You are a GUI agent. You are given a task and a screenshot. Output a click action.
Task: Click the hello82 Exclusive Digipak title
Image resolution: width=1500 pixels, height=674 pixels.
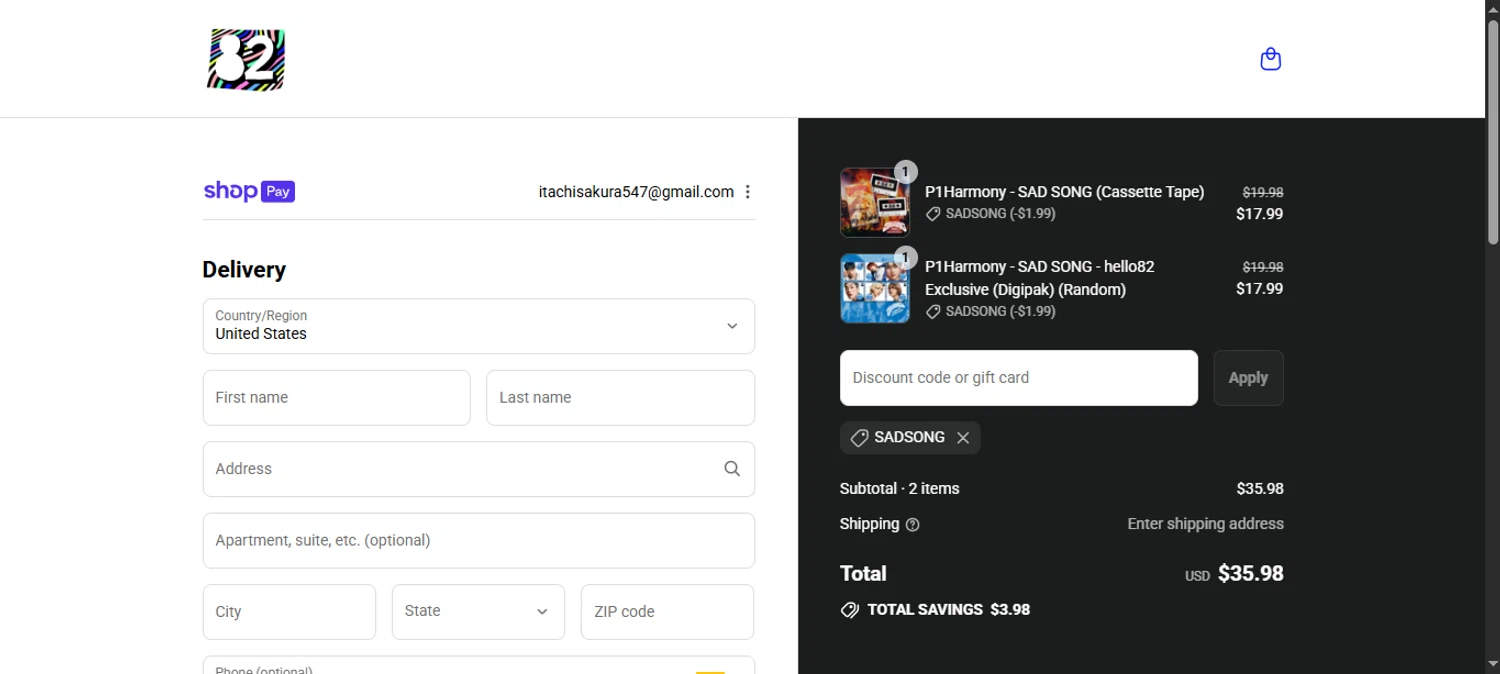pos(1040,278)
